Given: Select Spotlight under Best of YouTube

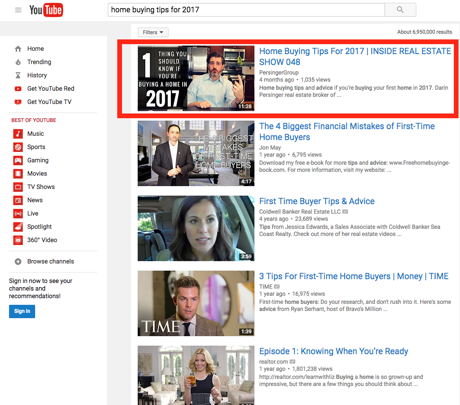Looking at the screenshot, I should (39, 227).
